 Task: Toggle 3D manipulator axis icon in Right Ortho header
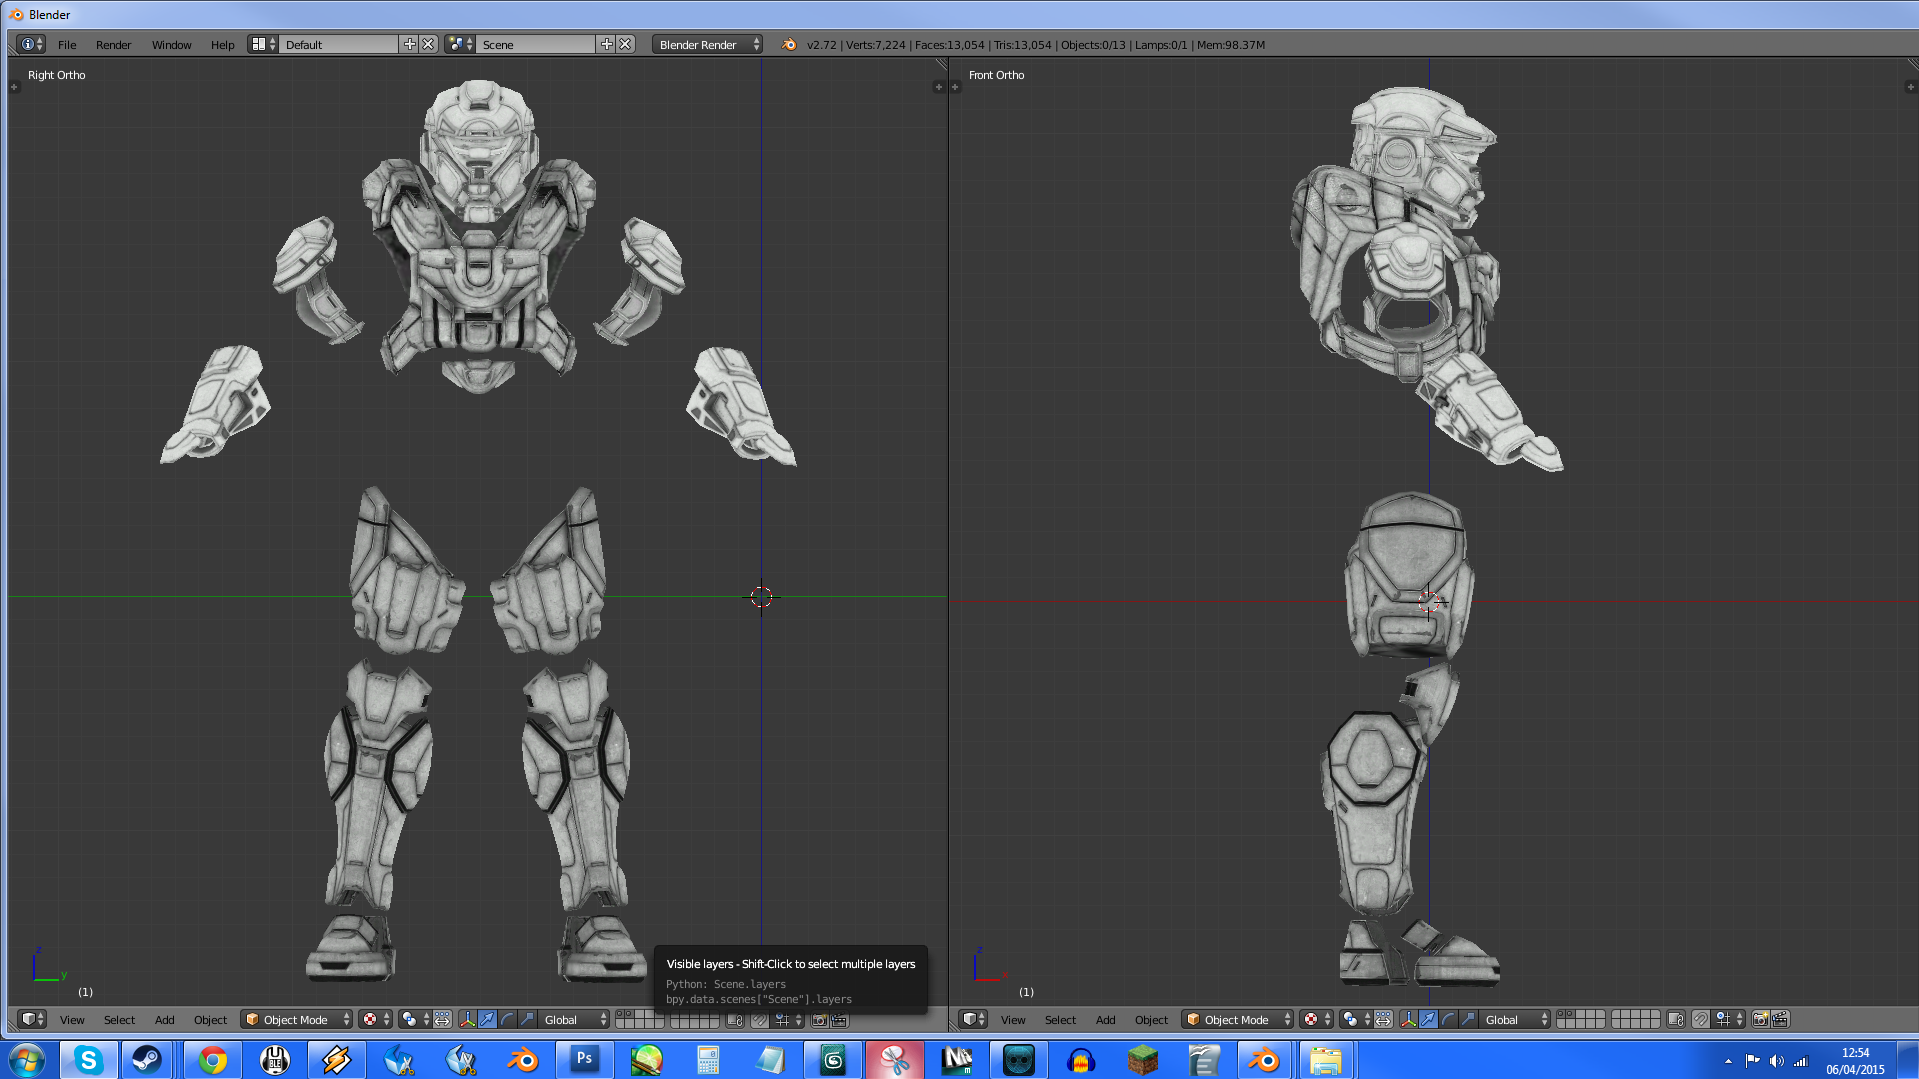point(467,1020)
